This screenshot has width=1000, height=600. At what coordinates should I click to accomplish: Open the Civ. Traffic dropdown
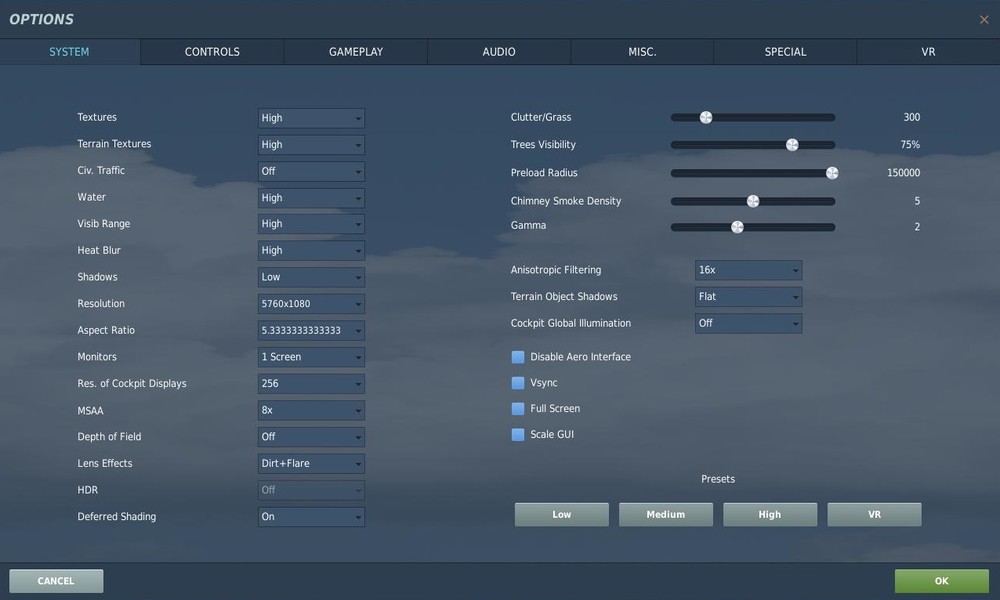(311, 171)
